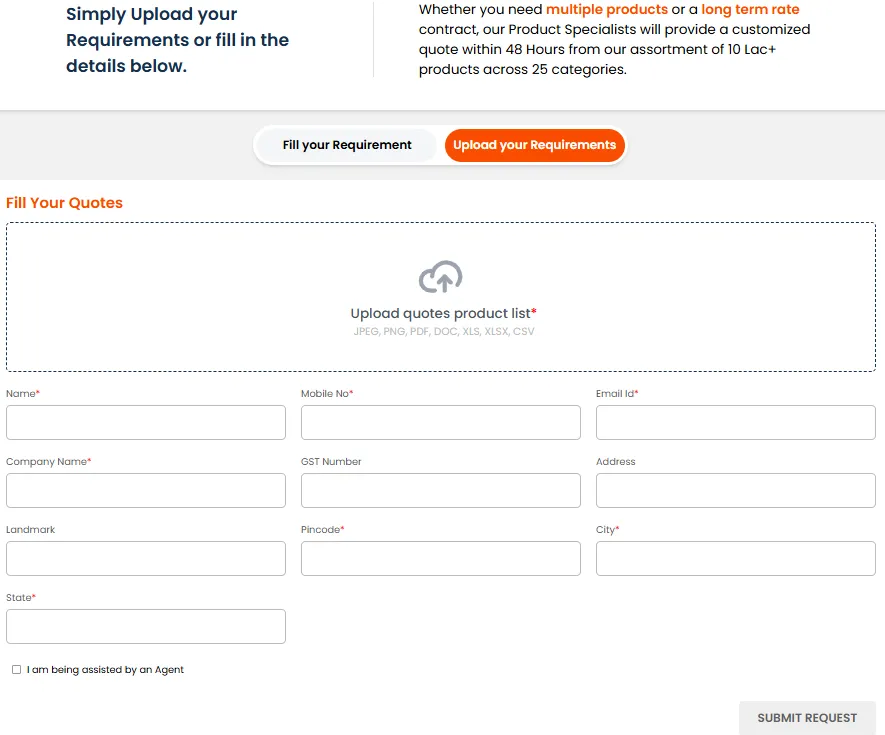Image resolution: width=885 pixels, height=735 pixels.
Task: Activate the Address input field
Action: click(x=735, y=491)
